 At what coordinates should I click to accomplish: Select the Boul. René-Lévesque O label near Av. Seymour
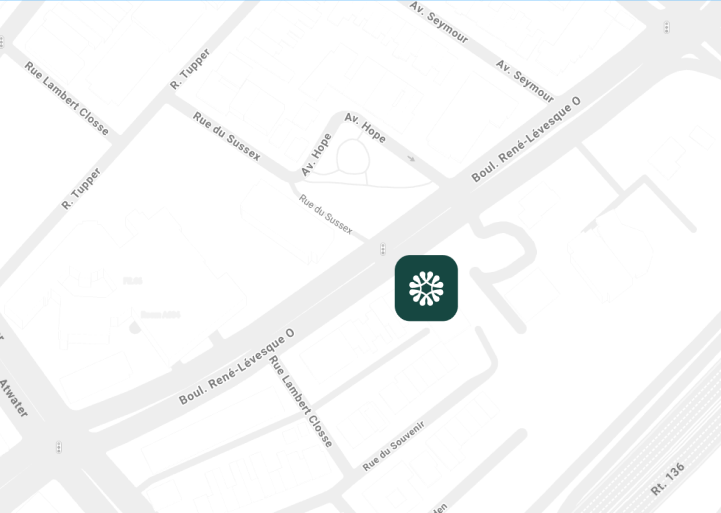coord(526,139)
